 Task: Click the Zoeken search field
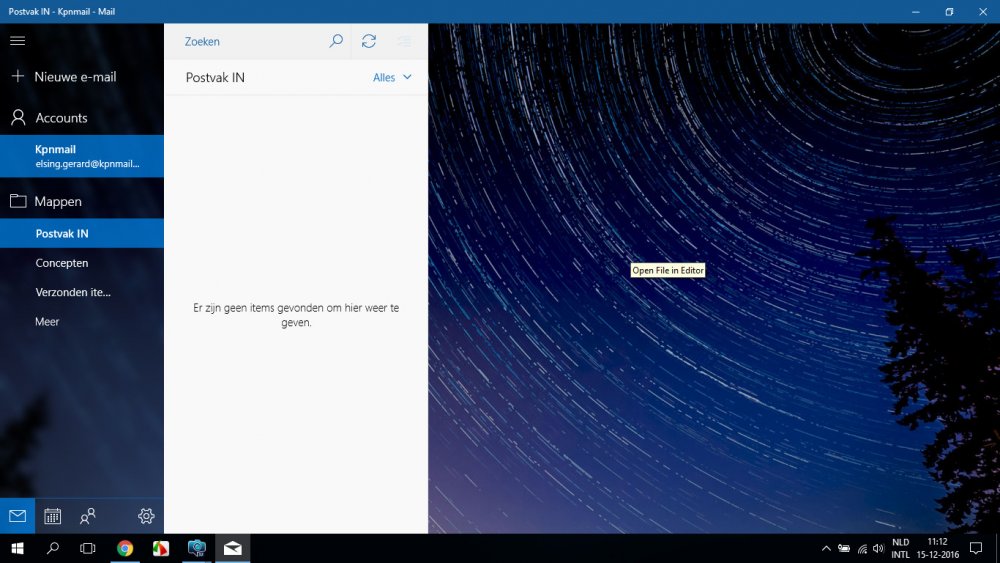coord(250,41)
